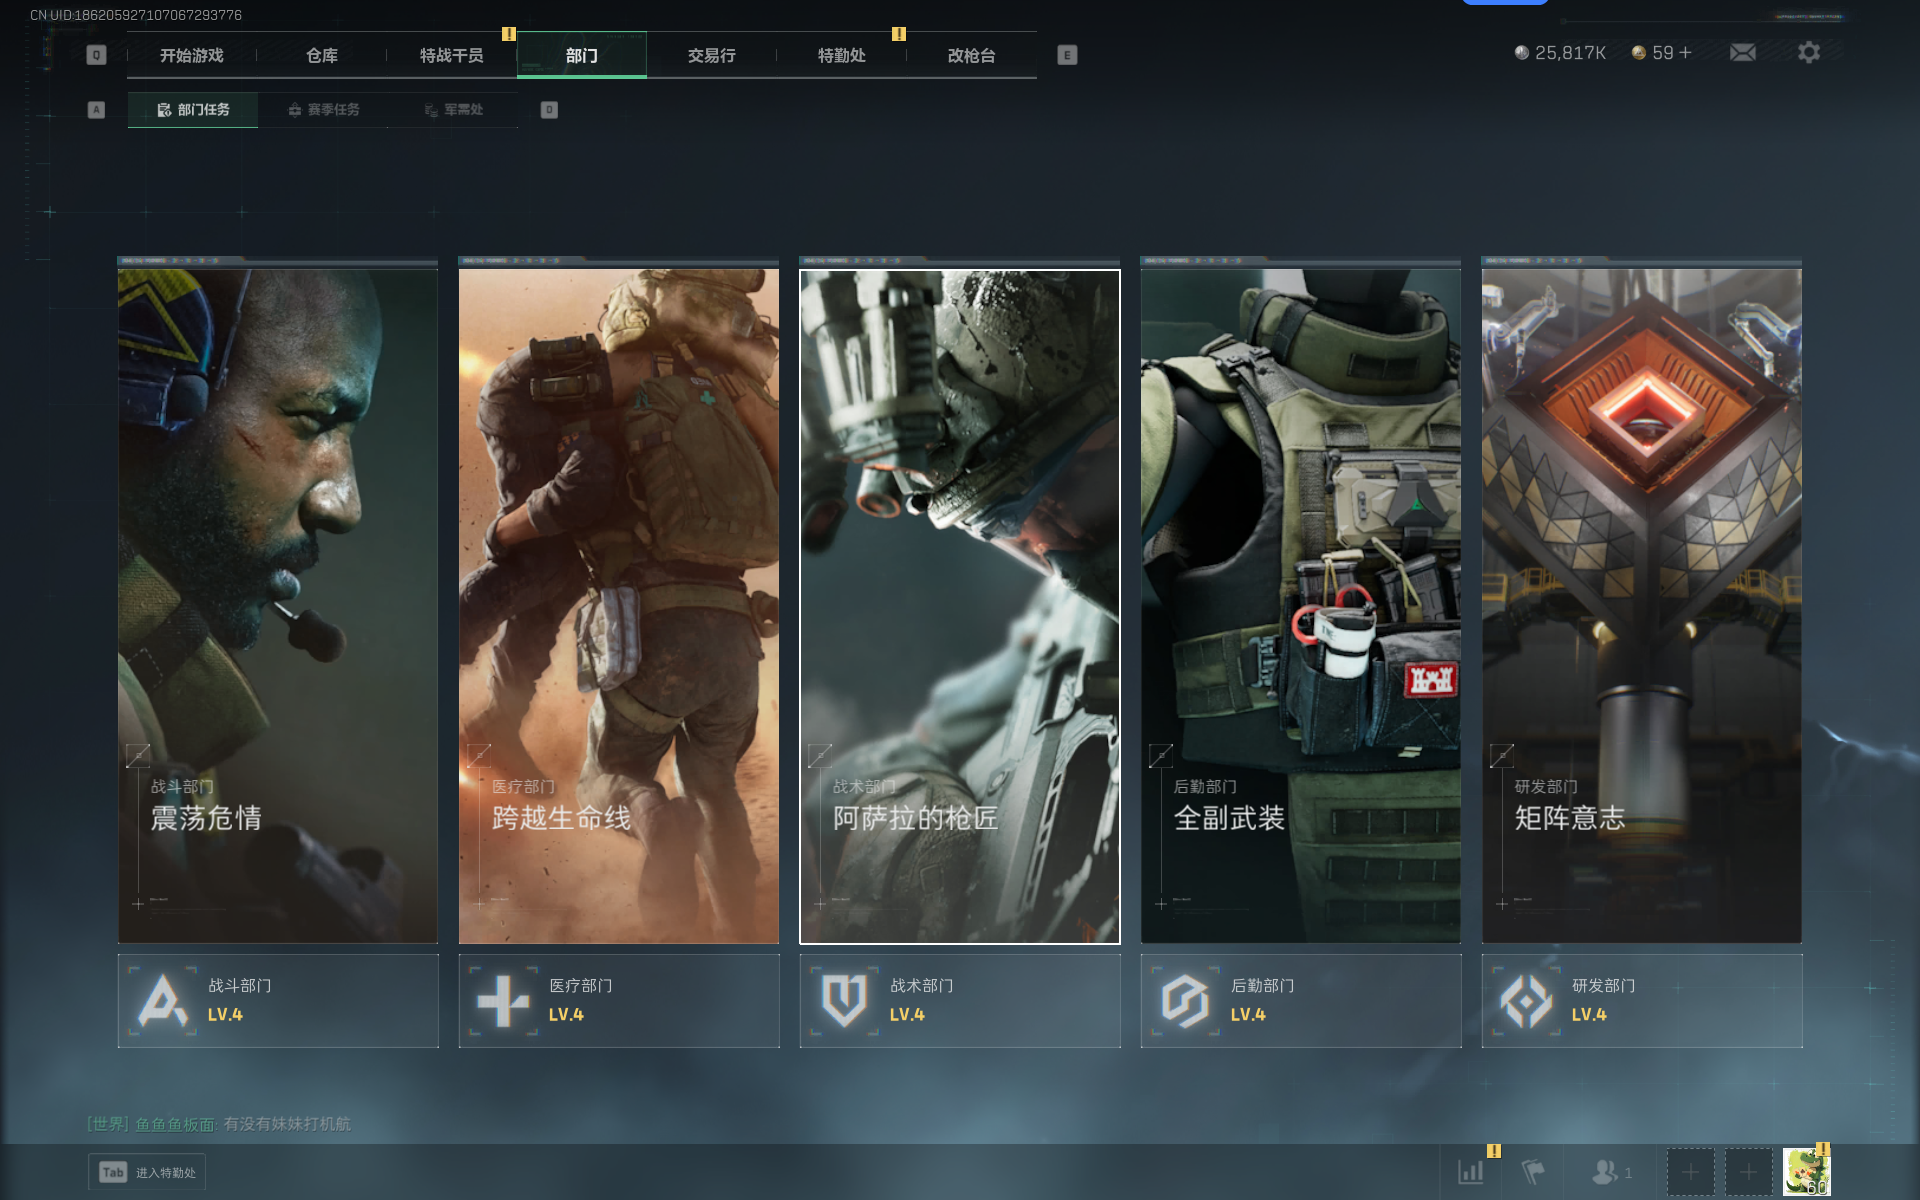The image size is (1920, 1200).
Task: Select the 军需处 sub-tab
Action: 453,110
